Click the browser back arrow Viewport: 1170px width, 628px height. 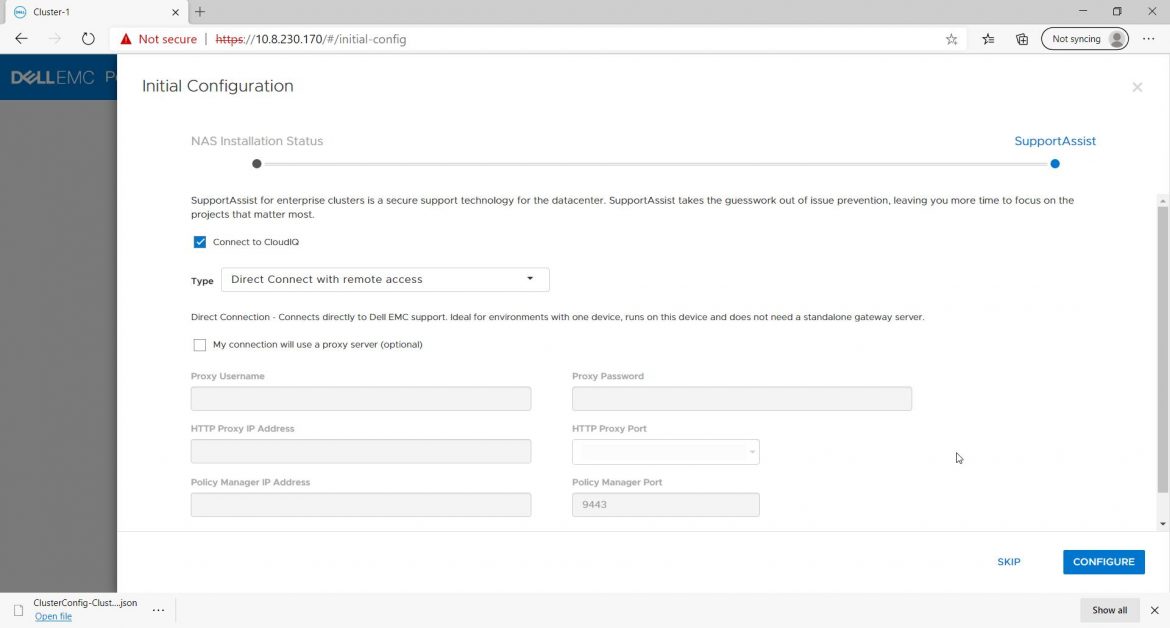pos(22,39)
